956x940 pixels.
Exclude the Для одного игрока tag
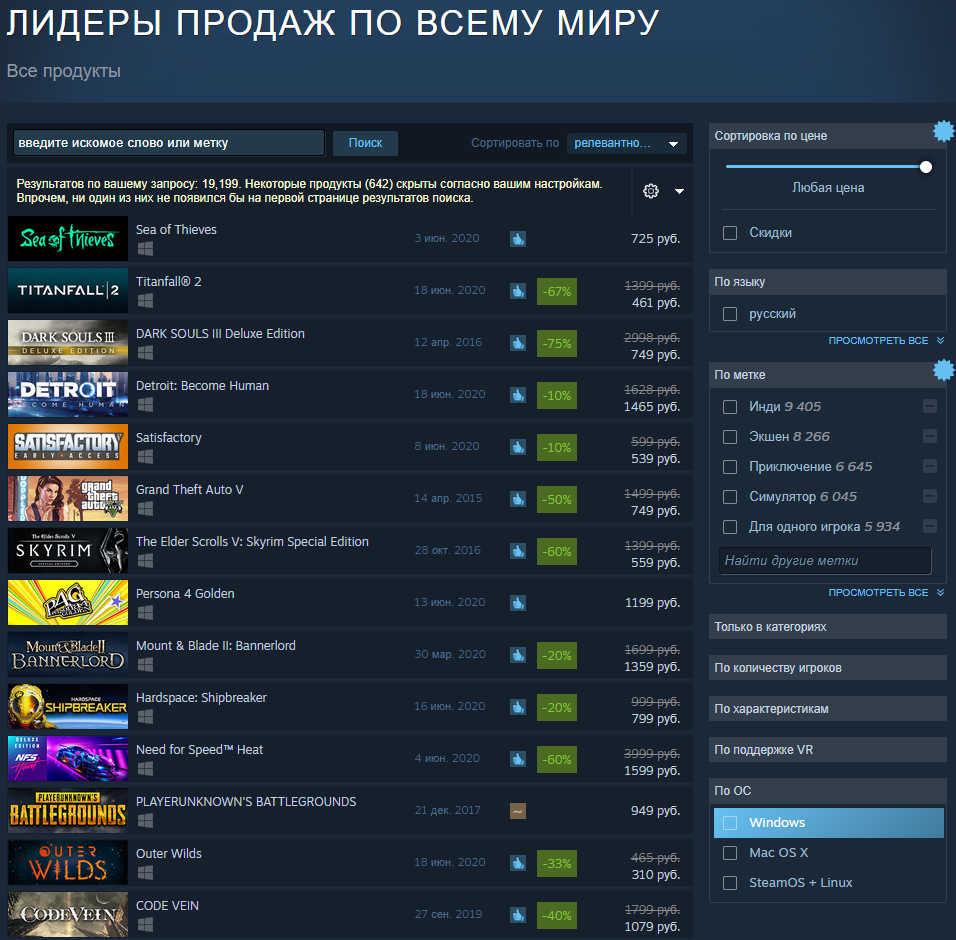(x=930, y=526)
